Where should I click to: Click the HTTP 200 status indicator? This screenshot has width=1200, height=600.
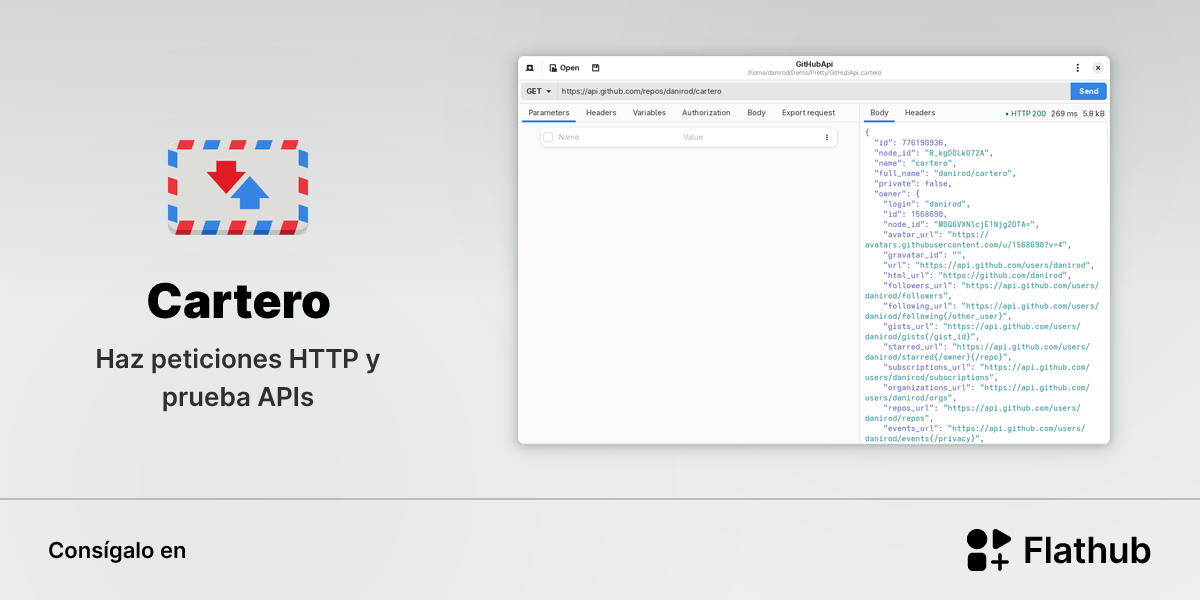point(1026,114)
